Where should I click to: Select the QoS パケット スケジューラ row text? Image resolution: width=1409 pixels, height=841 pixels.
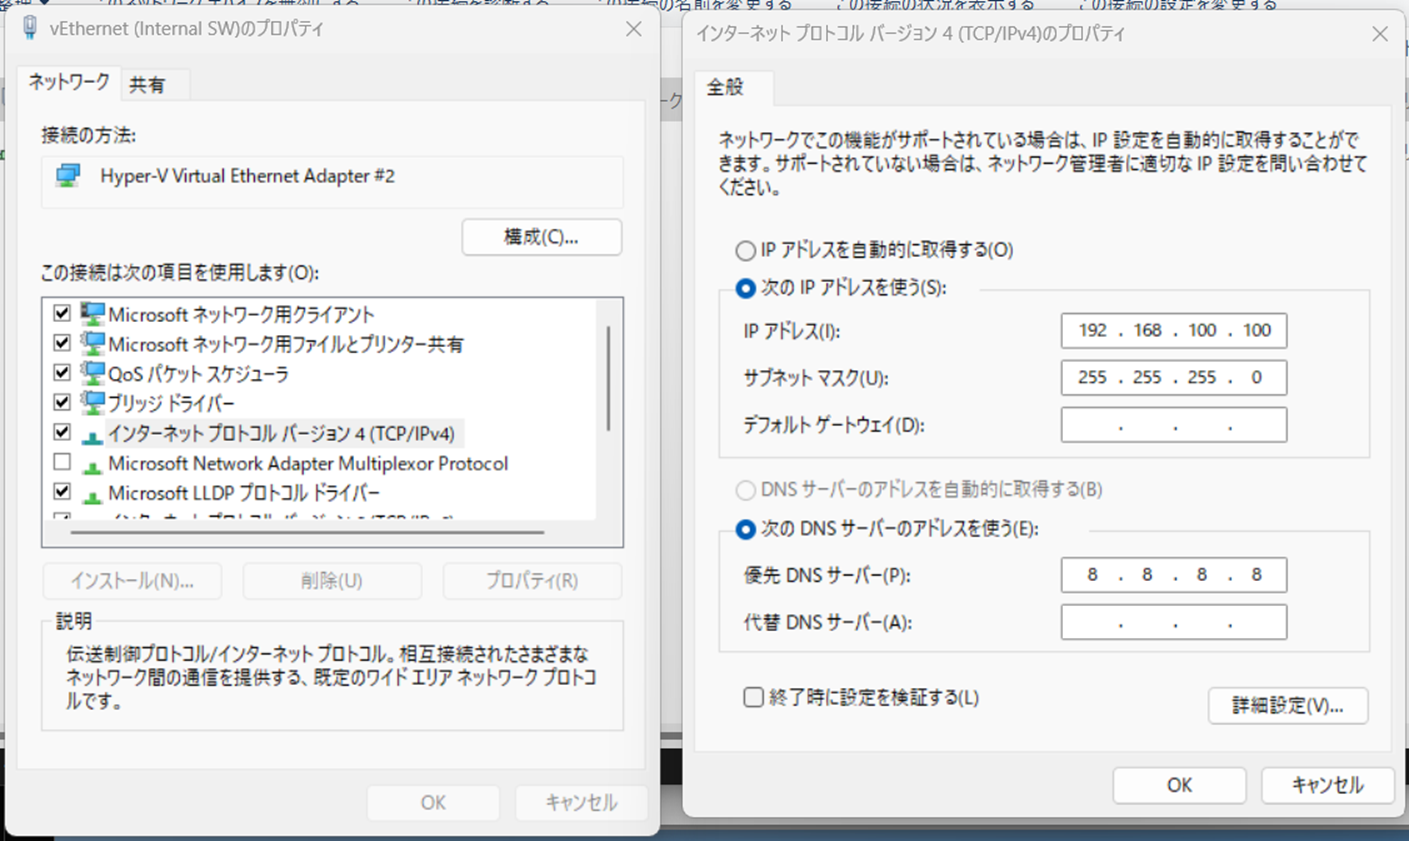coord(198,374)
